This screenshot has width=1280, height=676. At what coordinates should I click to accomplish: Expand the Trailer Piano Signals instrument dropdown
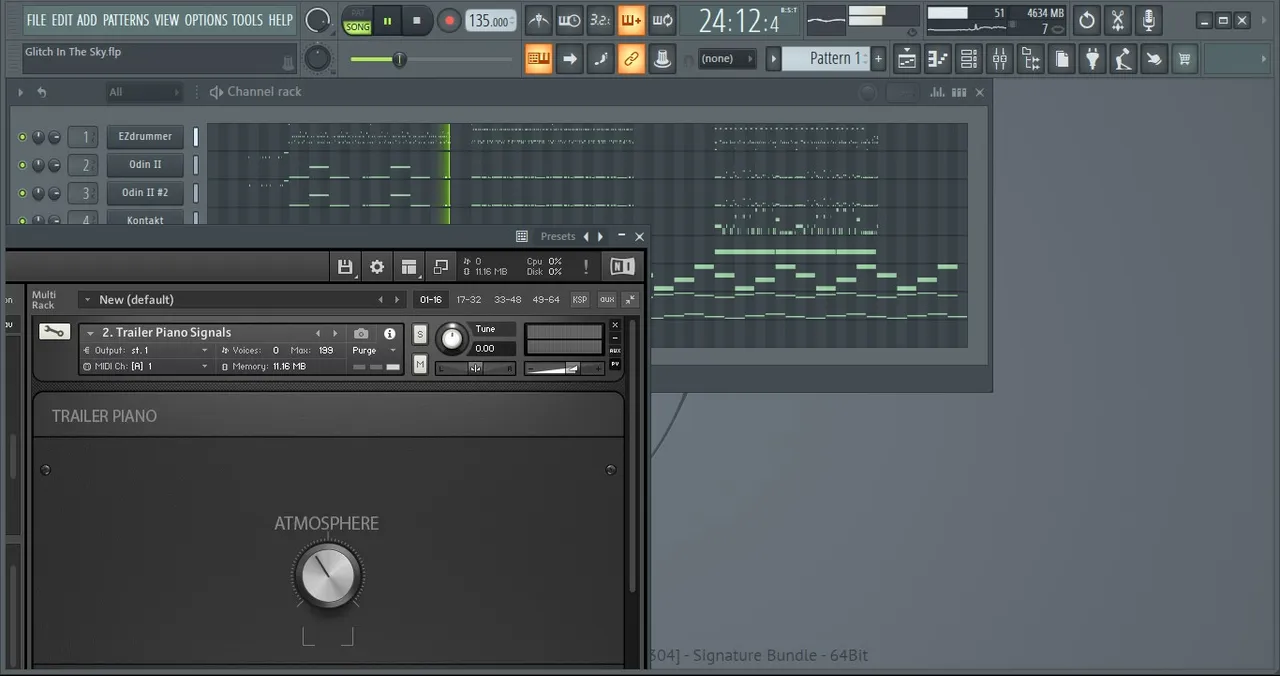click(90, 333)
